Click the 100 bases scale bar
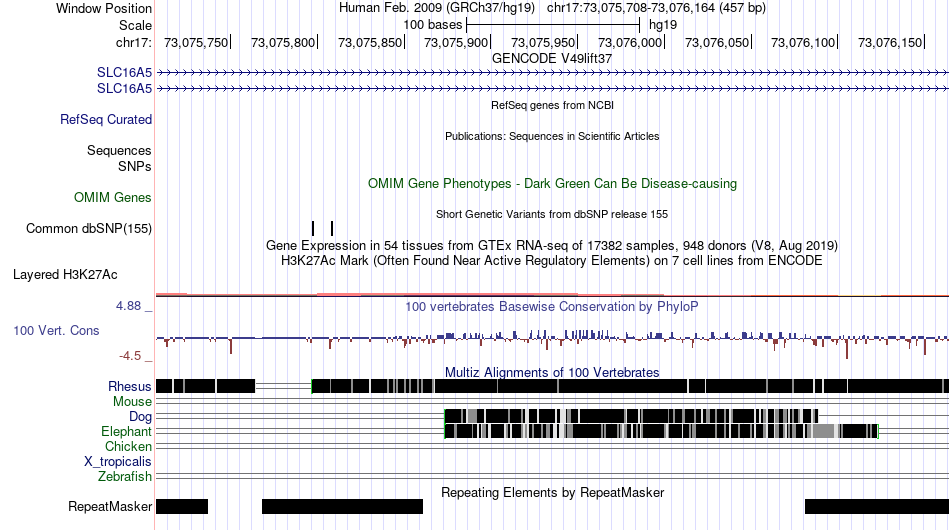950x530 pixels. coord(553,25)
